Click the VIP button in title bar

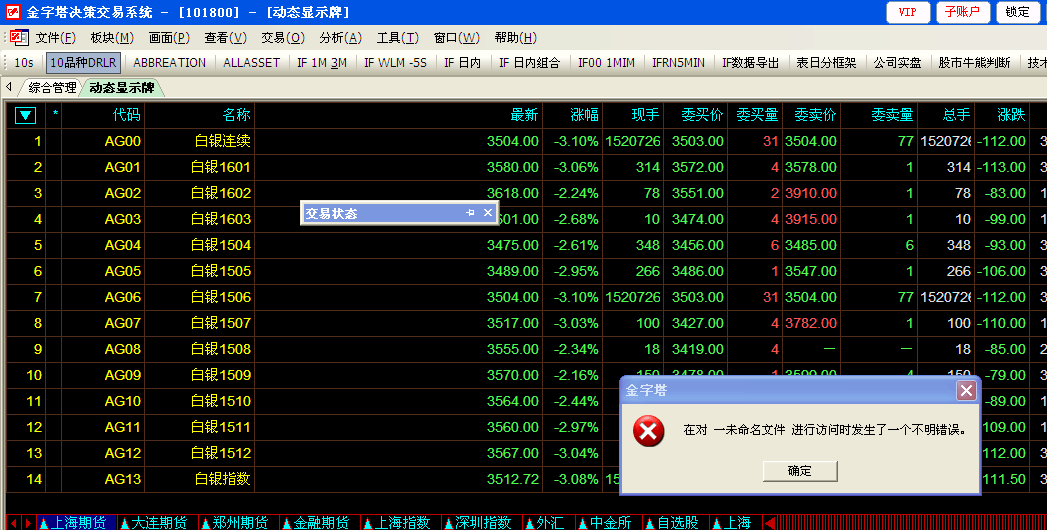point(907,12)
